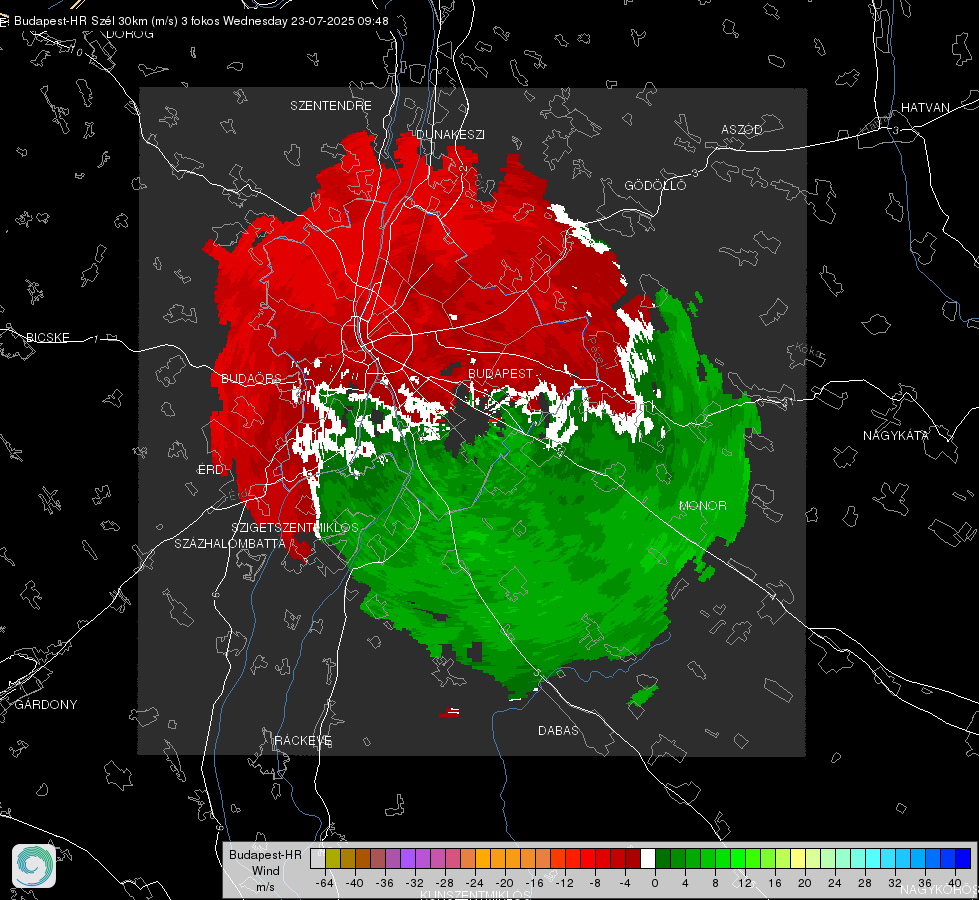Screen dimensions: 979x900
Task: Click the radar title with timestamp 09:48
Action: [x=201, y=21]
